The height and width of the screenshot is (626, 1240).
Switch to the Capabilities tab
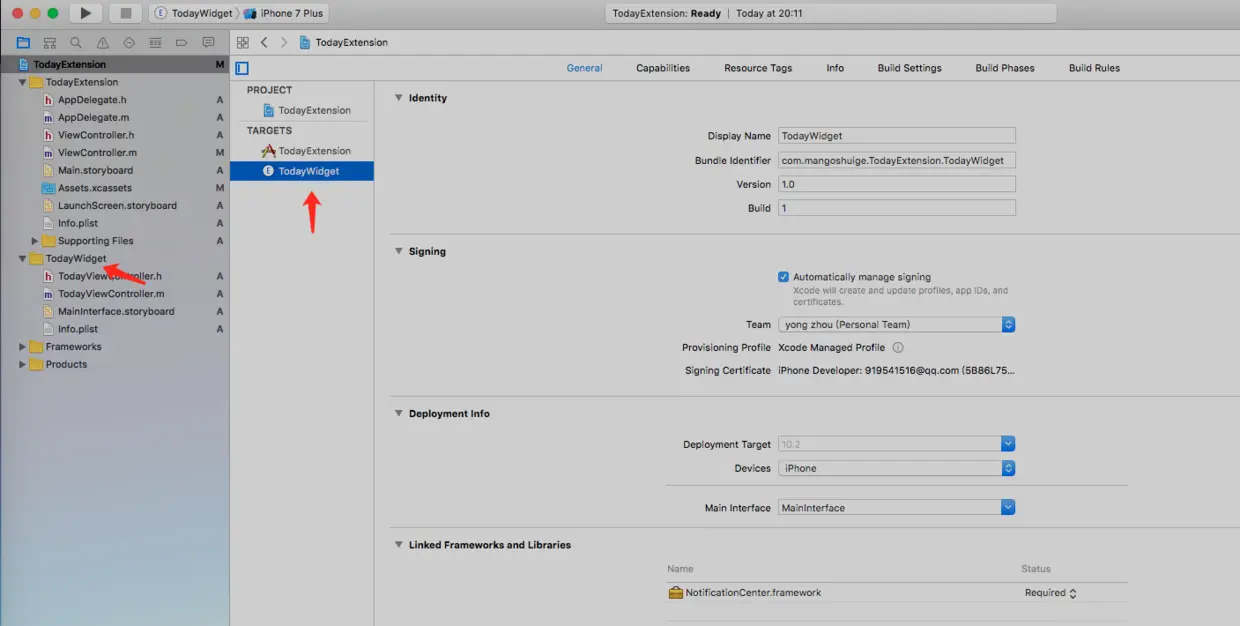click(x=663, y=68)
